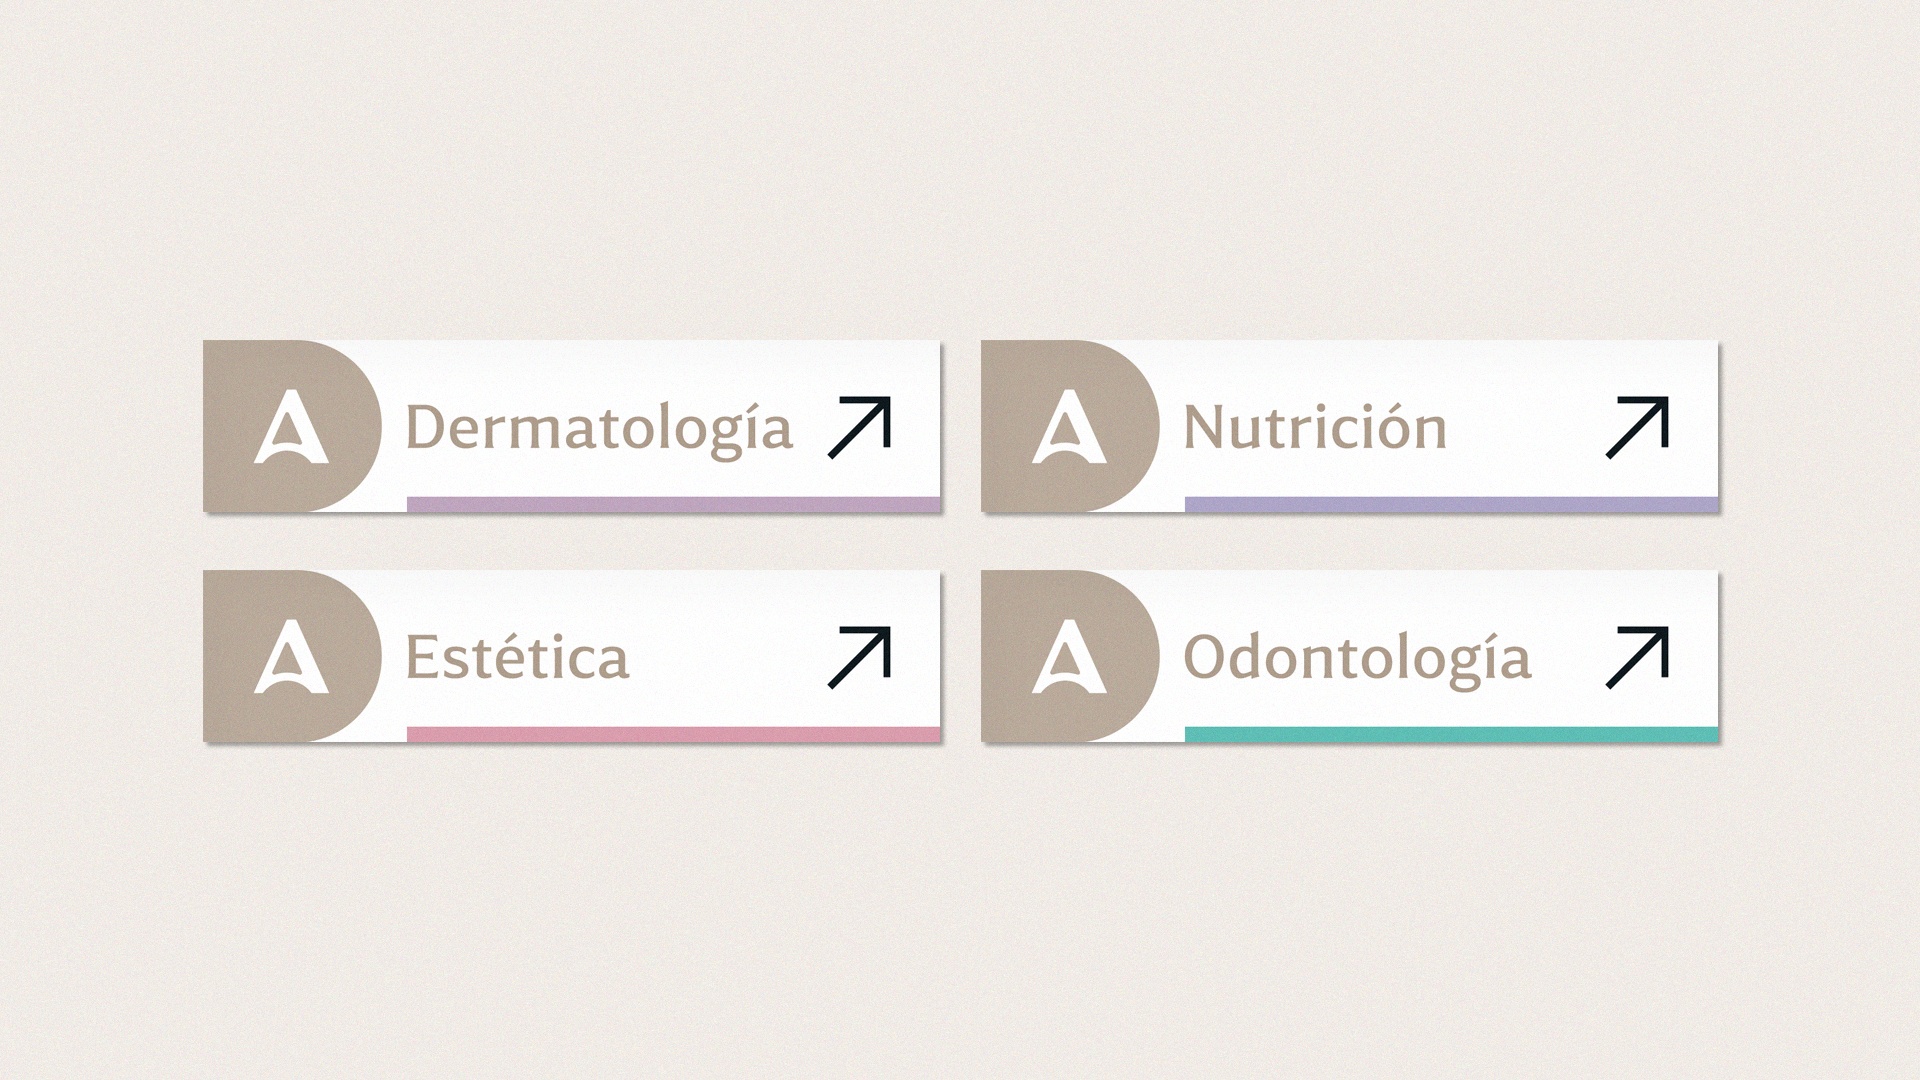Click the A logo on Dermatología sign
Image resolution: width=1920 pixels, height=1080 pixels.
[x=291, y=427]
